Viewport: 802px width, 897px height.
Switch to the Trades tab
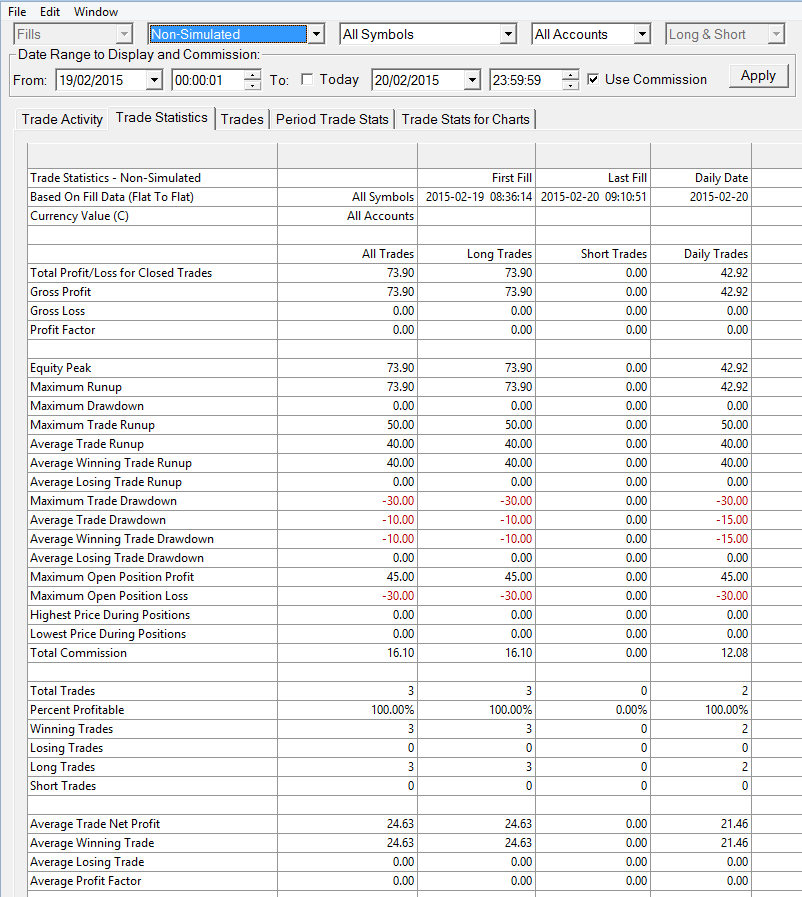tap(242, 119)
